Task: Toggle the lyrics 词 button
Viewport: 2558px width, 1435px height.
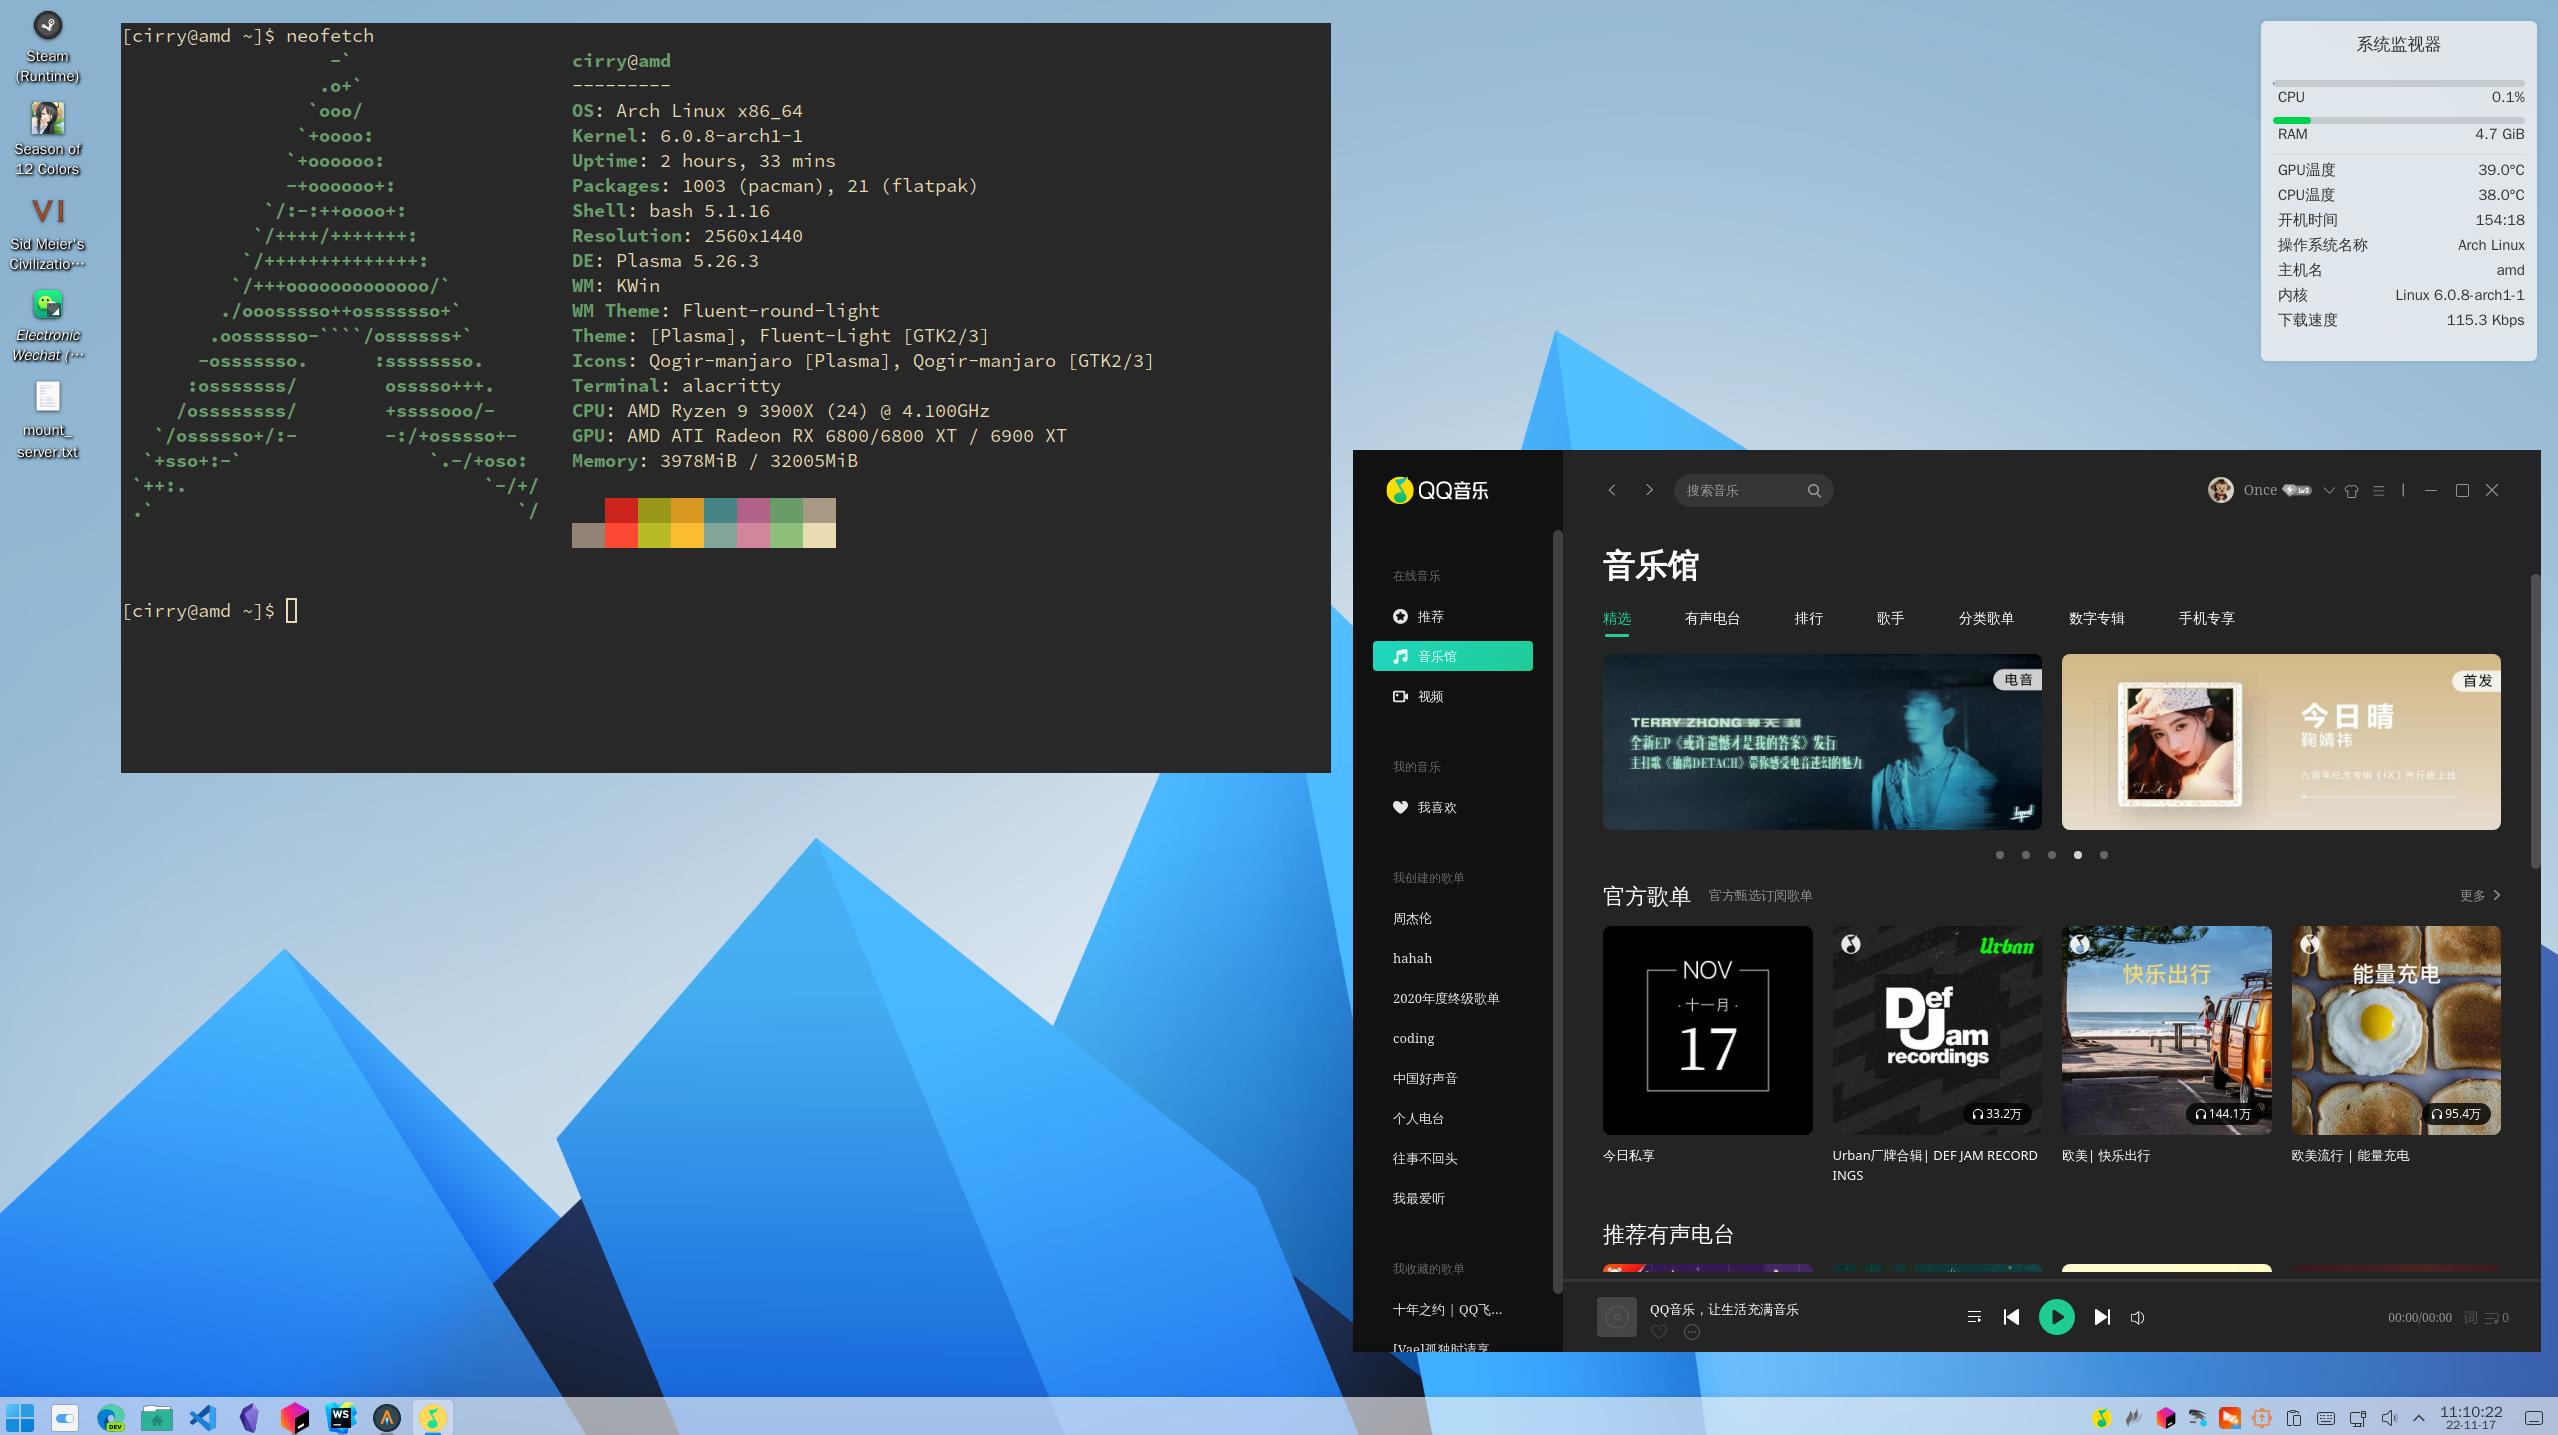Action: pyautogui.click(x=2470, y=1318)
